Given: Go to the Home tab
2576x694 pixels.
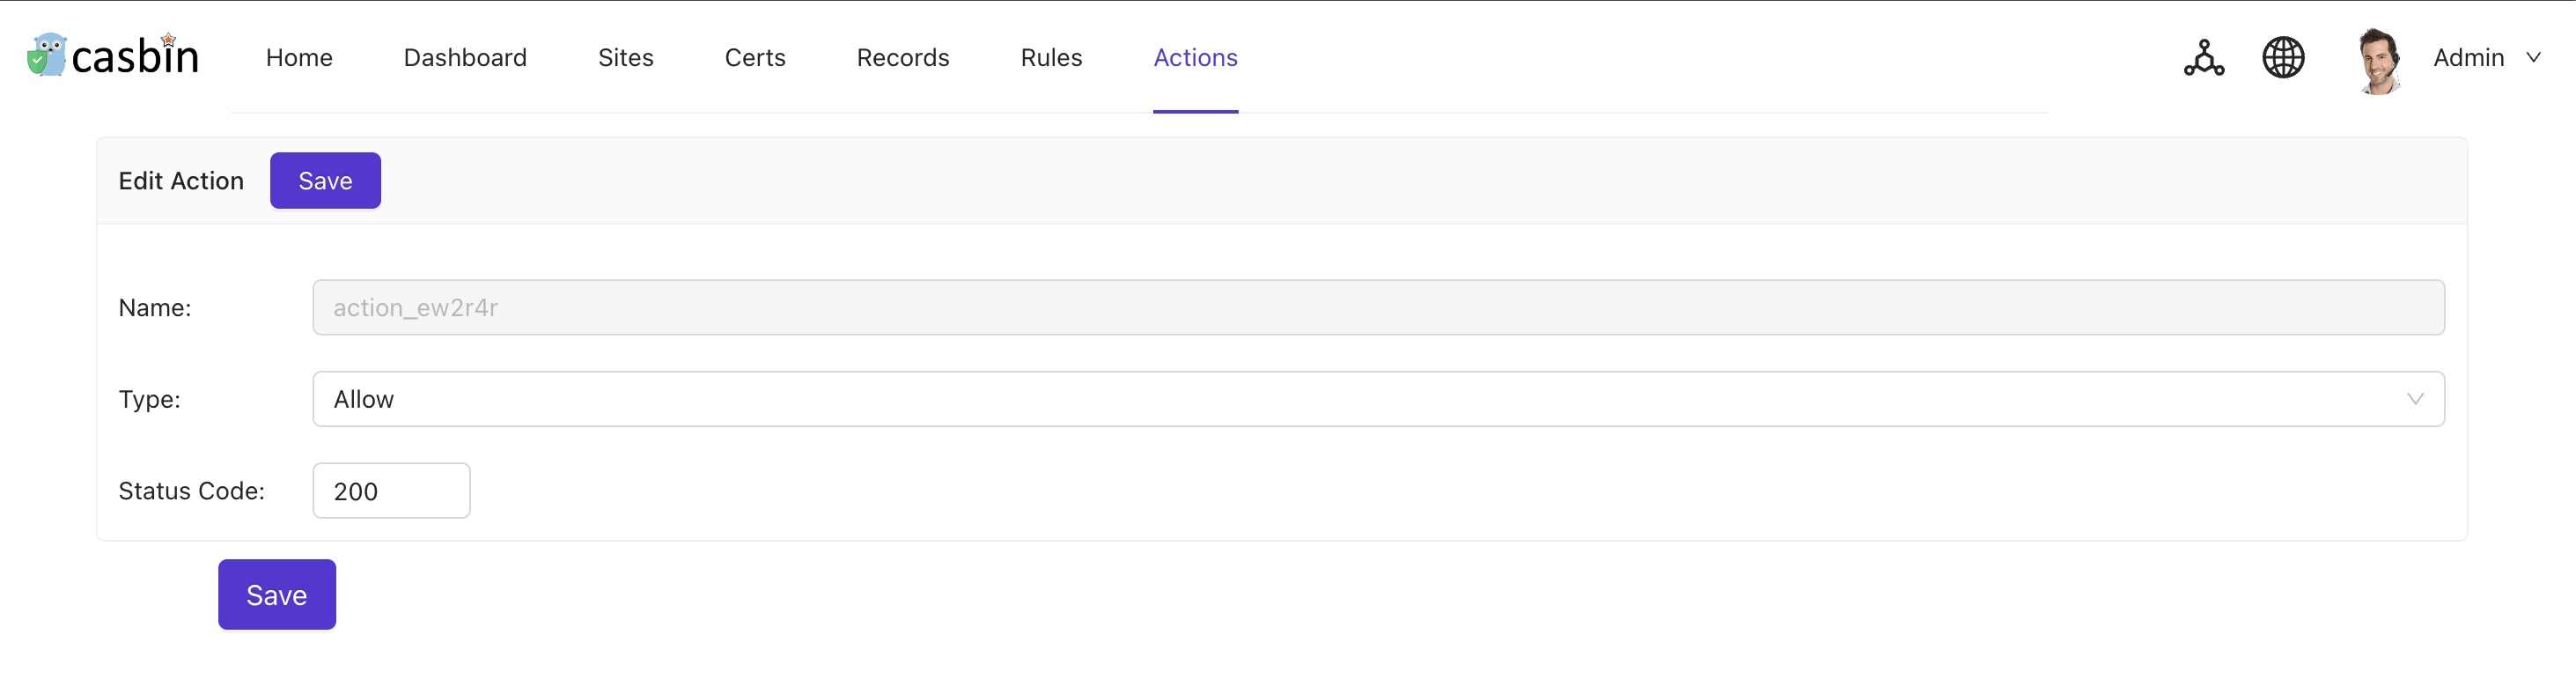Looking at the screenshot, I should pyautogui.click(x=299, y=58).
